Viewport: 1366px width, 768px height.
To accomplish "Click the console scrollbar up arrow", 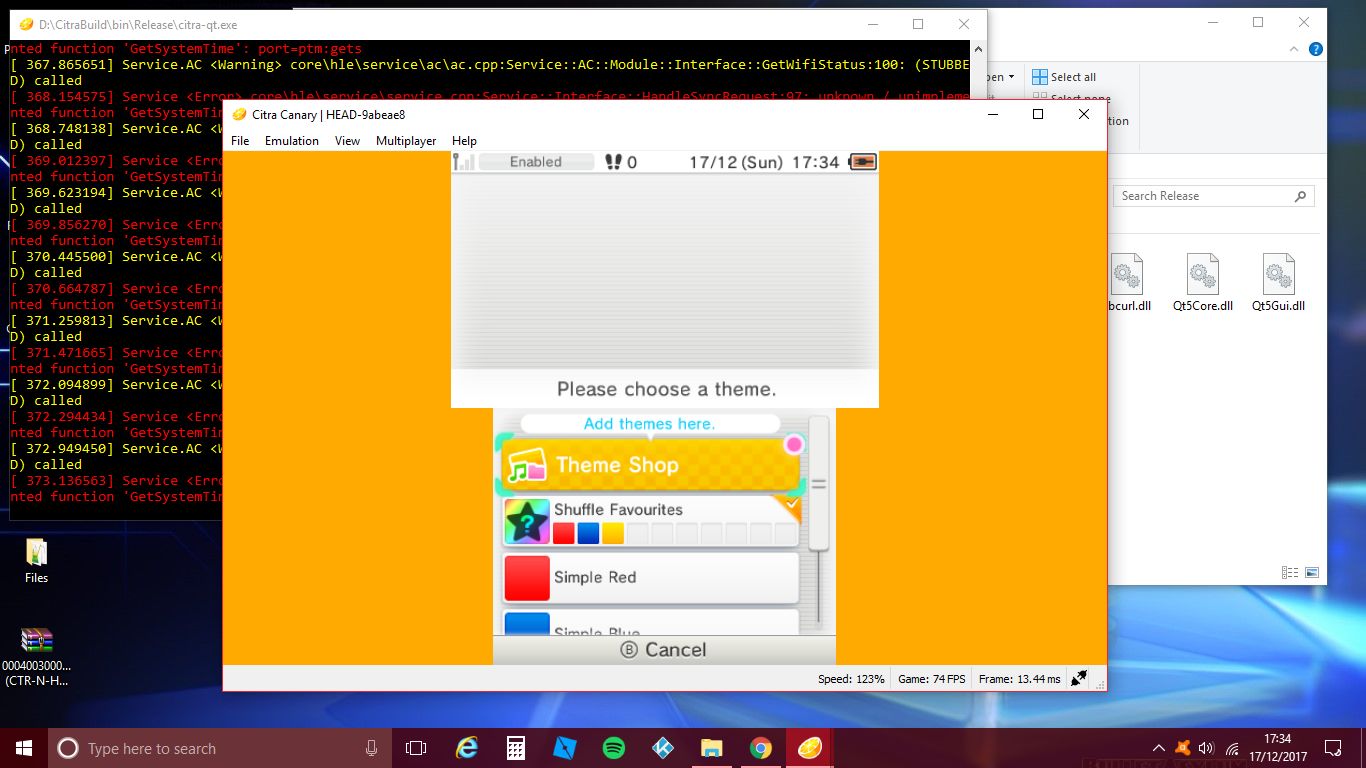I will tap(979, 48).
